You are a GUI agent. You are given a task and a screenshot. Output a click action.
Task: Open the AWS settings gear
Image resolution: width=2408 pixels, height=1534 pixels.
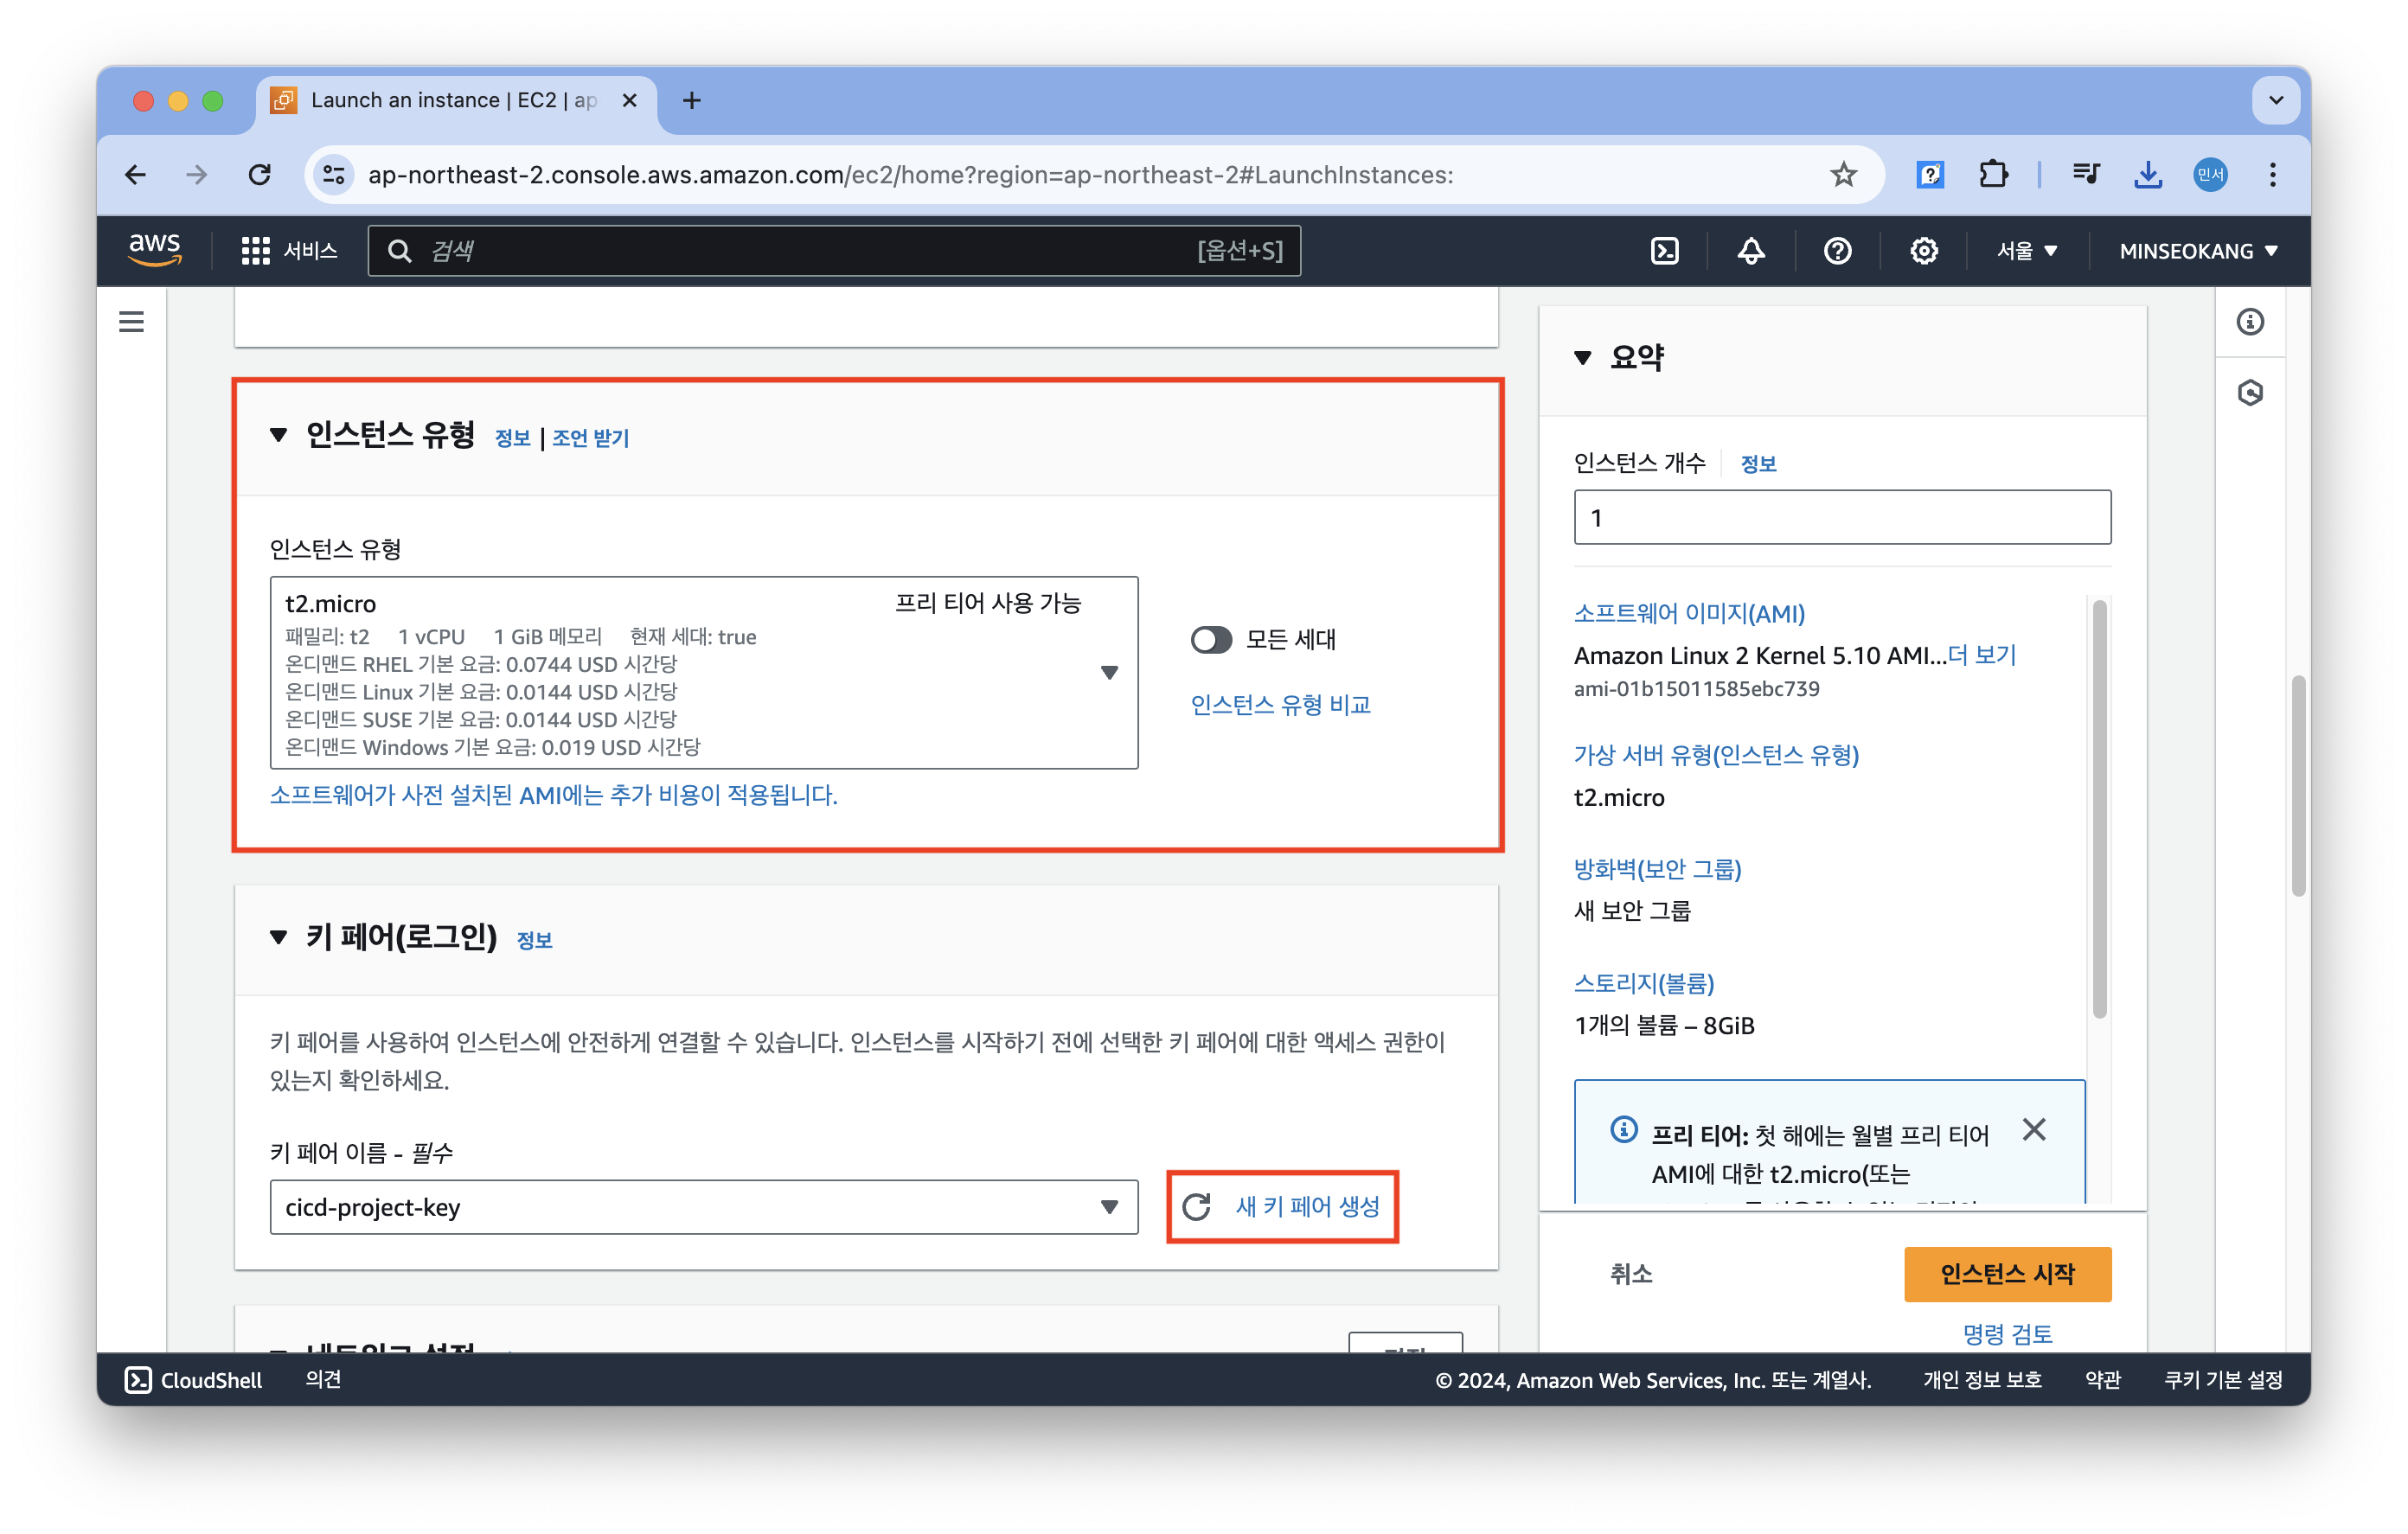coord(1923,251)
